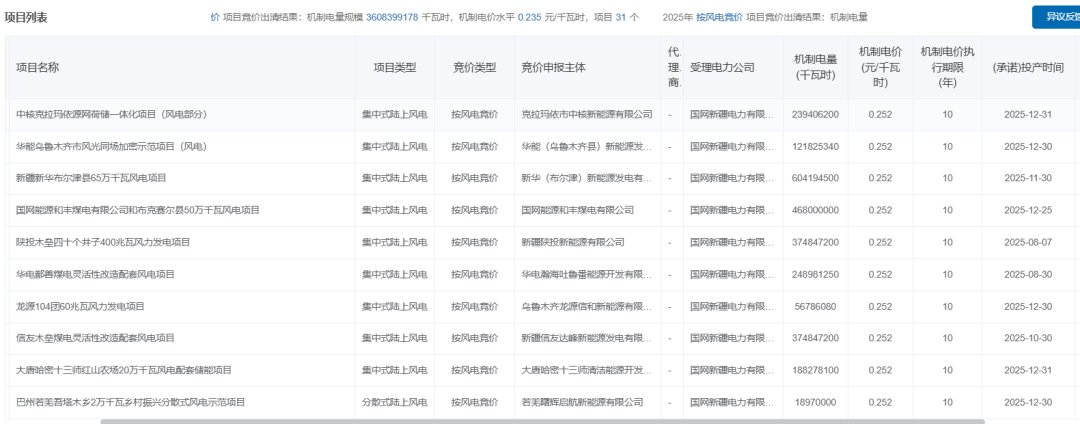Image resolution: width=1080 pixels, height=424 pixels.
Task: Click the 2025-08-07 commissioning date cell
Action: coord(1028,243)
